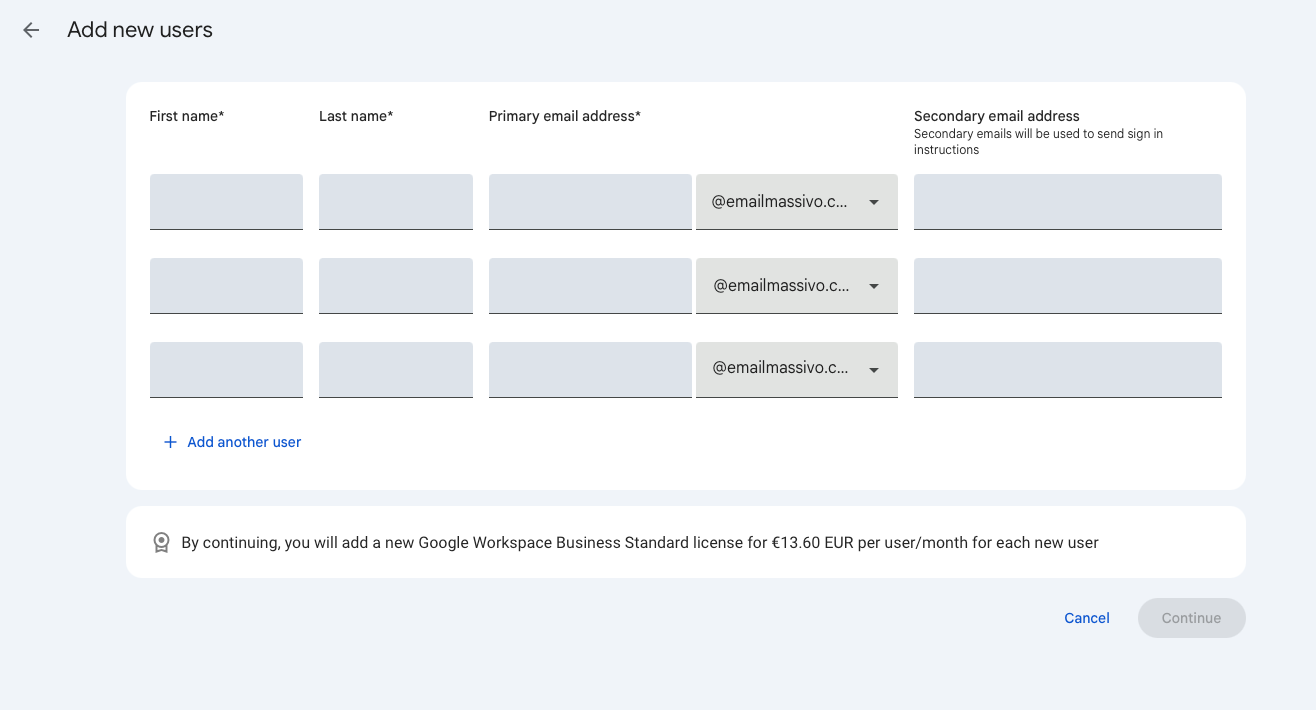
Task: Focus the second row Secondary email field
Action: click(x=1067, y=286)
